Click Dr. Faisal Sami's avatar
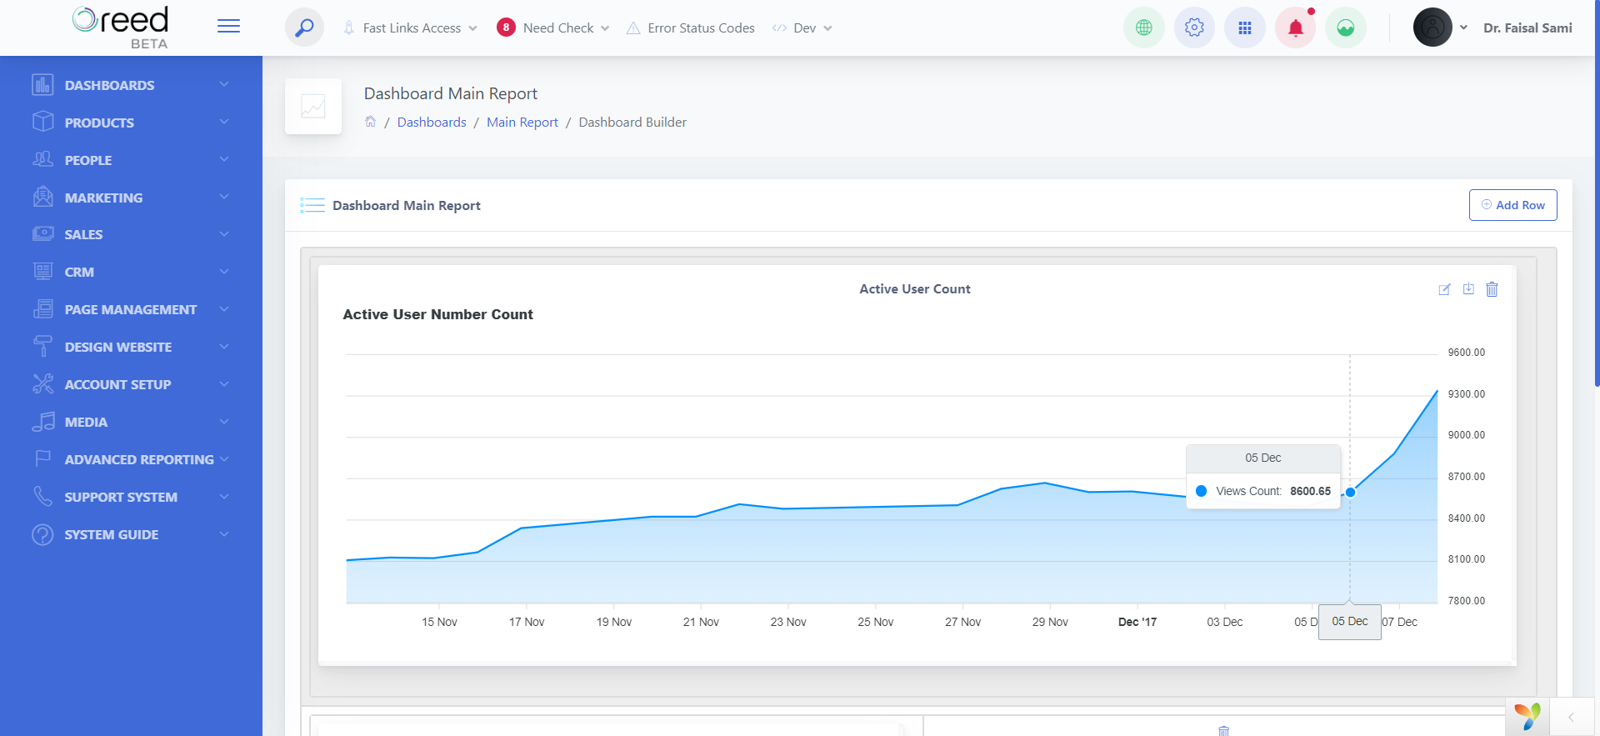This screenshot has height=736, width=1600. point(1432,28)
